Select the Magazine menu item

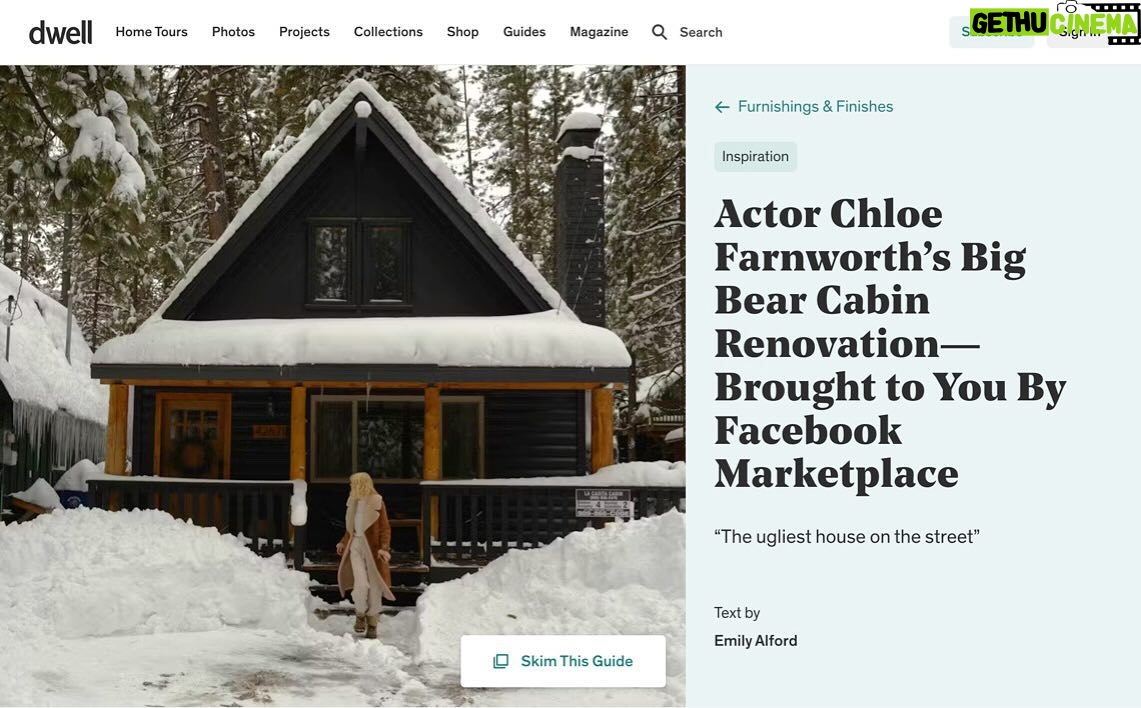(x=599, y=32)
